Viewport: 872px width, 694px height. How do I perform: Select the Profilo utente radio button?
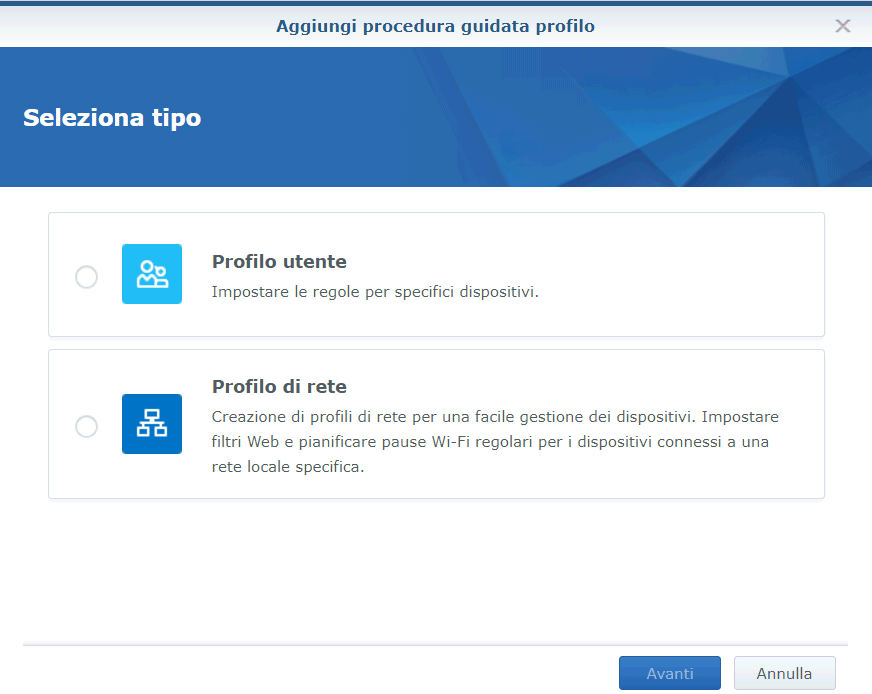[87, 277]
